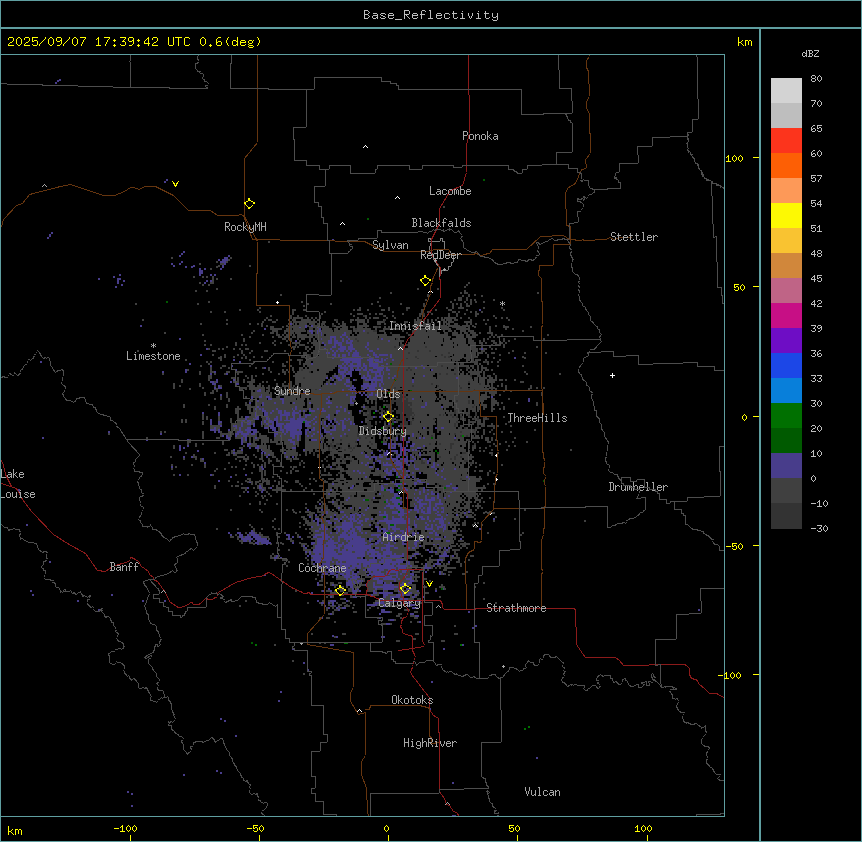Click the RockyMH label
The width and height of the screenshot is (862, 842).
245,227
